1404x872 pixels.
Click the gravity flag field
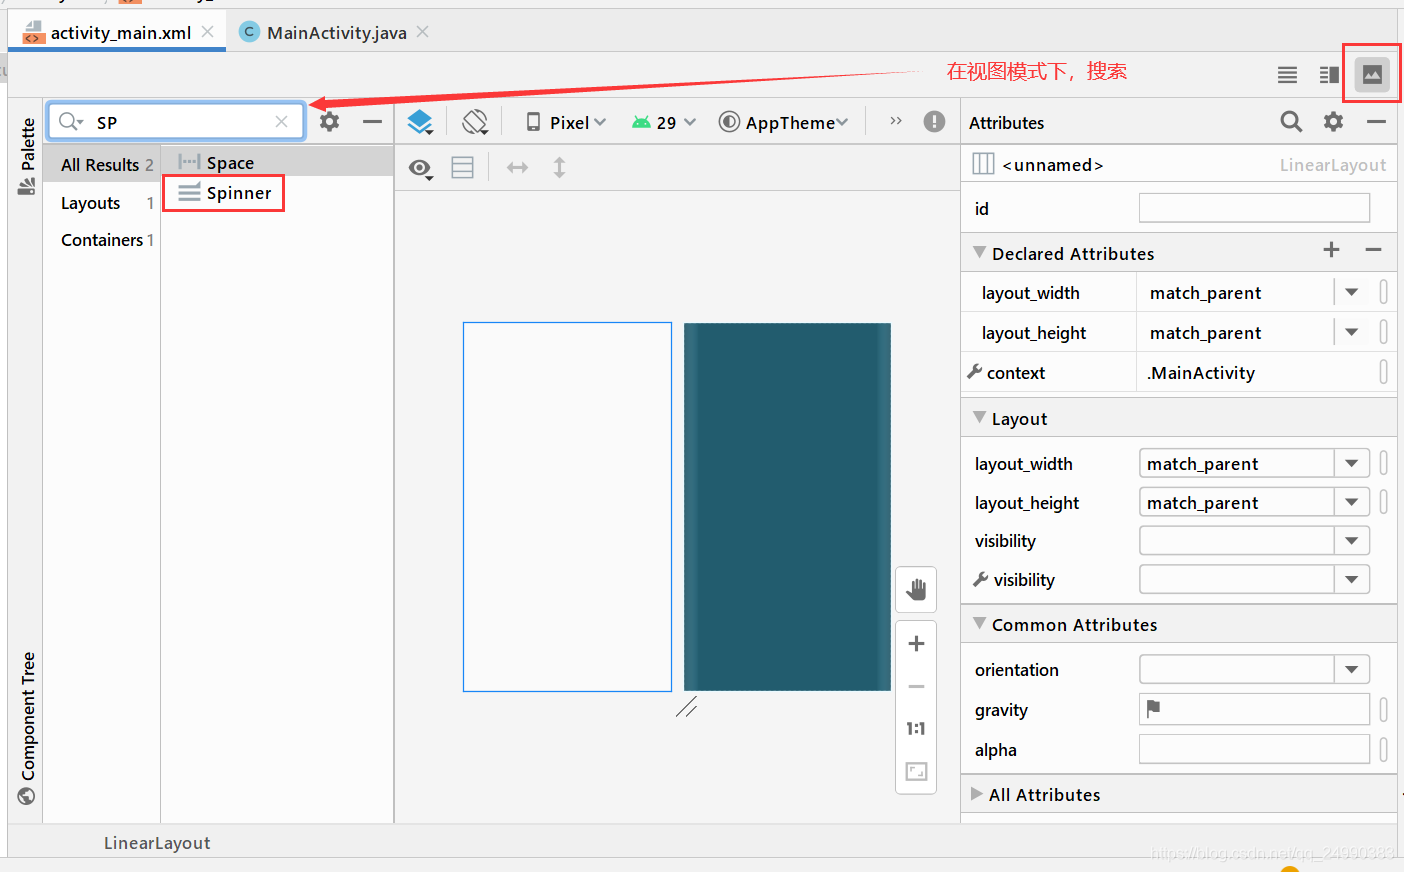tap(1254, 709)
